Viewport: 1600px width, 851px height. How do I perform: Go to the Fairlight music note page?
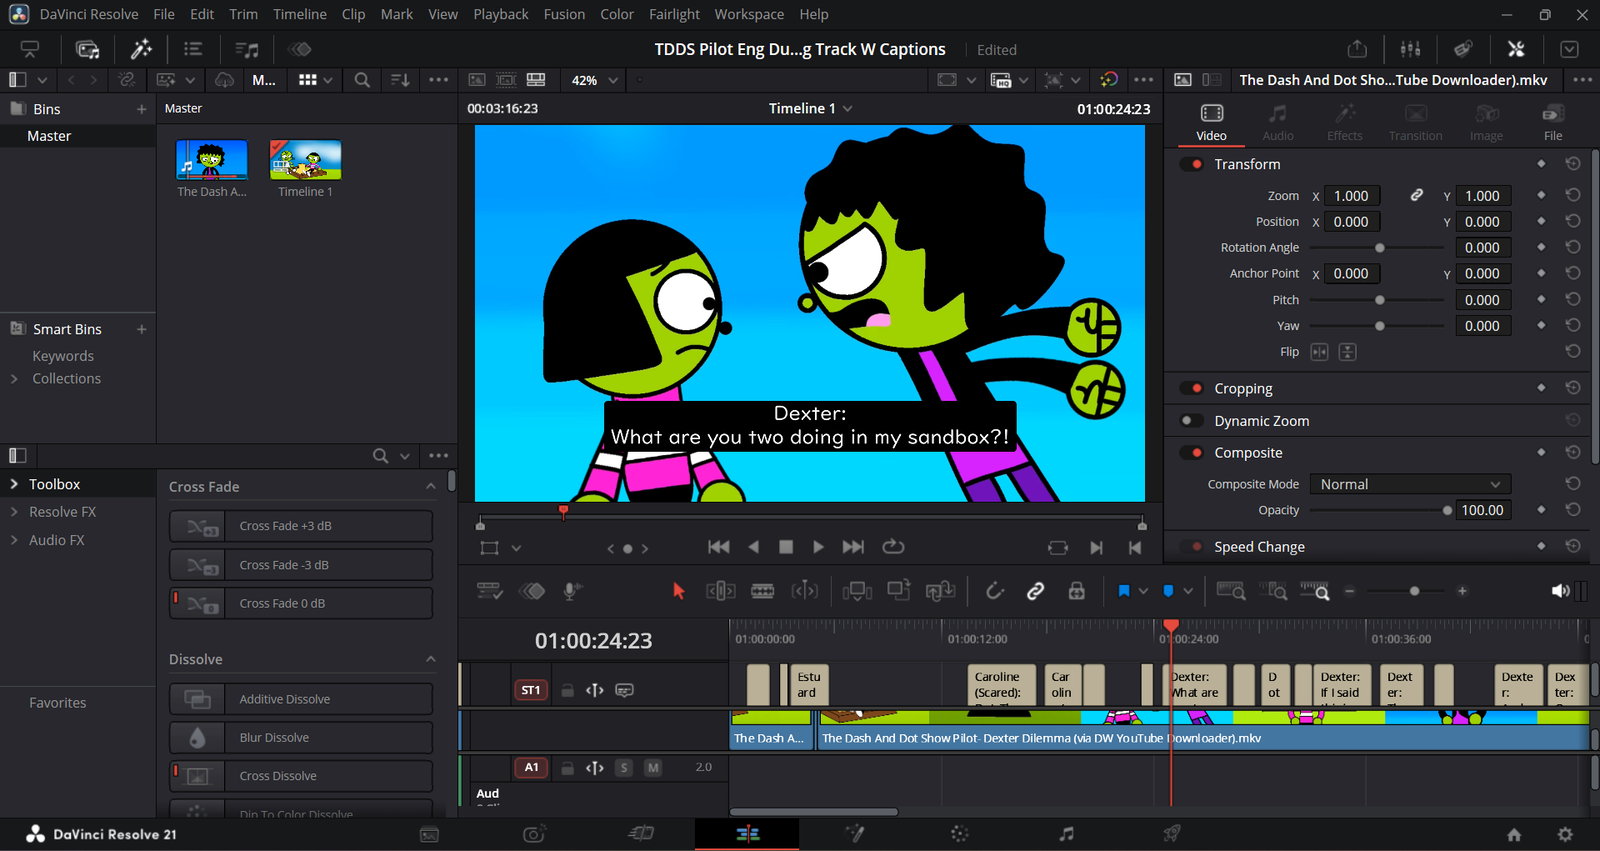coord(1066,834)
